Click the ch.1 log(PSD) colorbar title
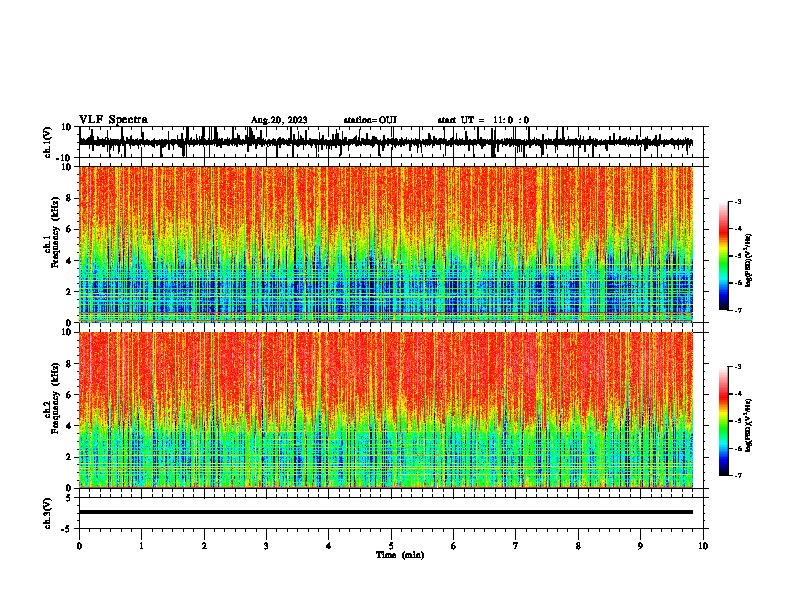792x612 pixels. point(749,261)
